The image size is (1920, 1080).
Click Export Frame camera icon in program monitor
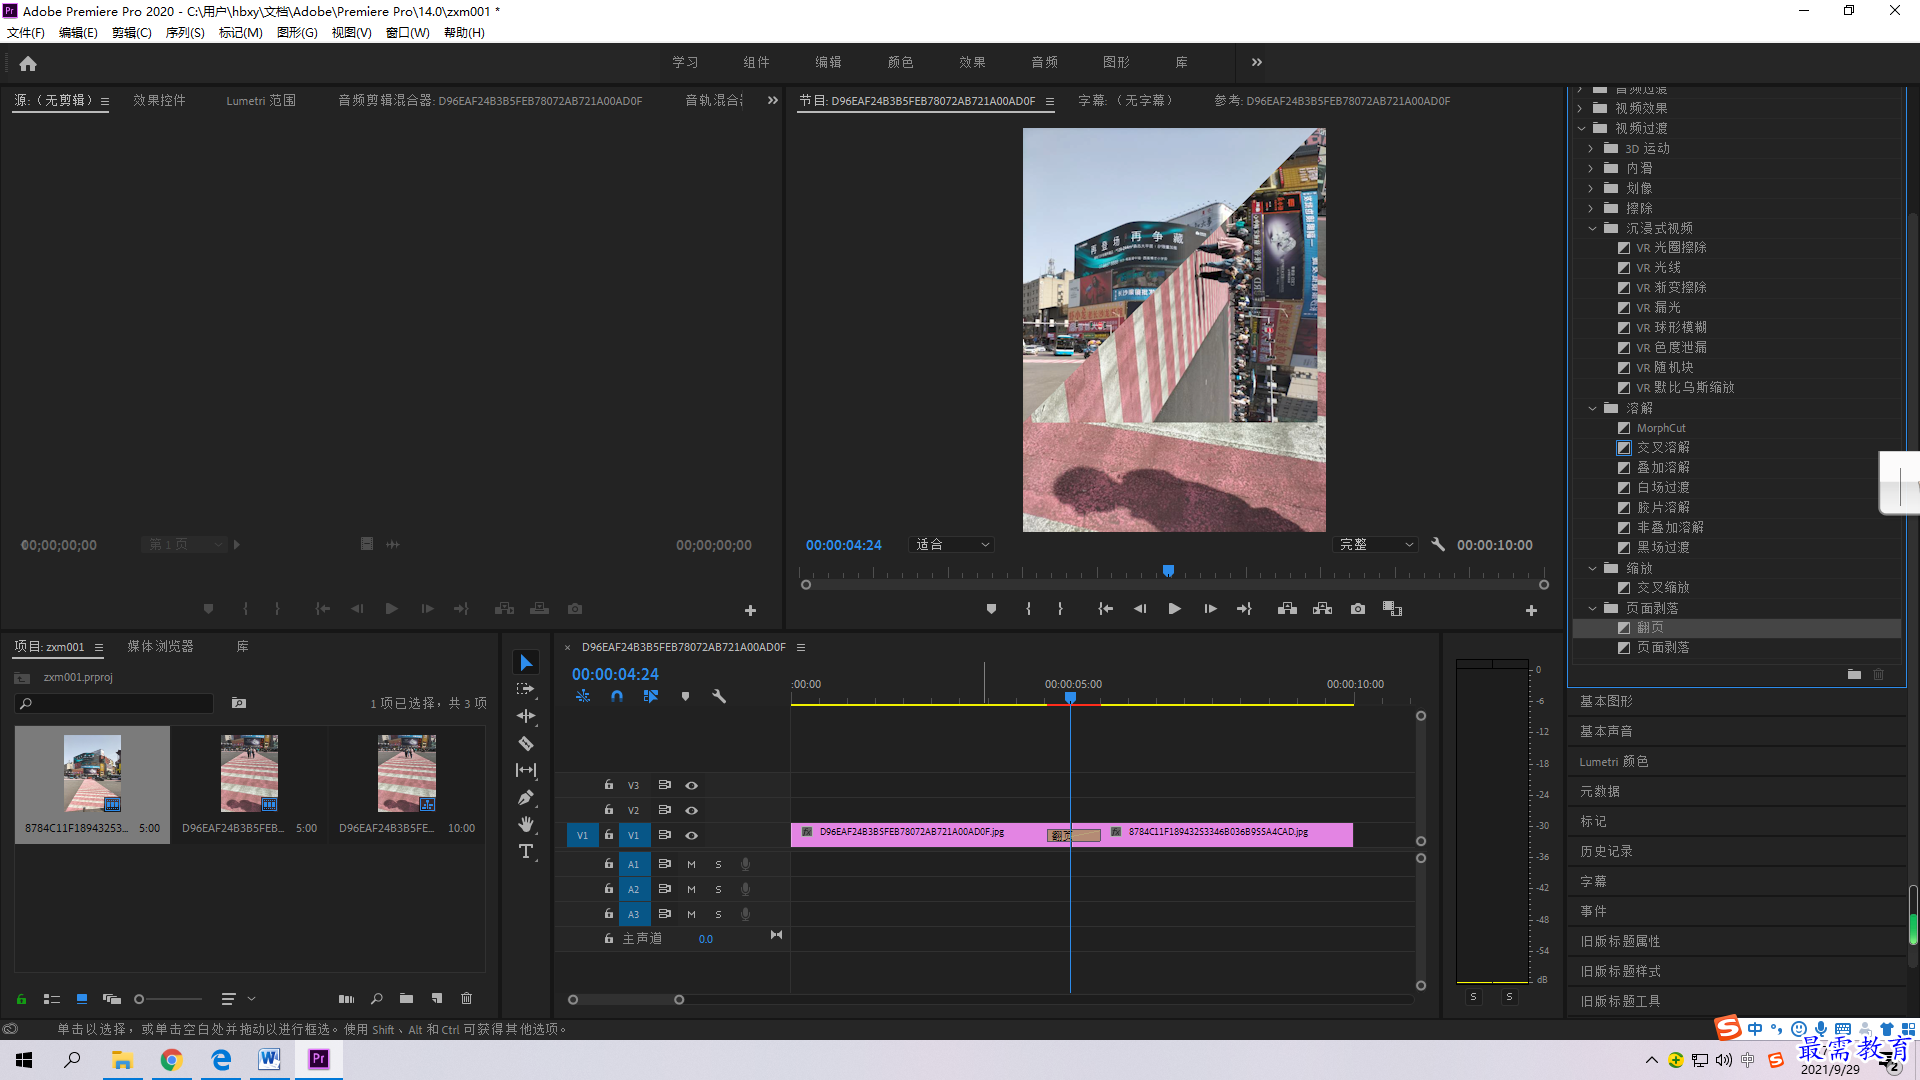pyautogui.click(x=1358, y=609)
